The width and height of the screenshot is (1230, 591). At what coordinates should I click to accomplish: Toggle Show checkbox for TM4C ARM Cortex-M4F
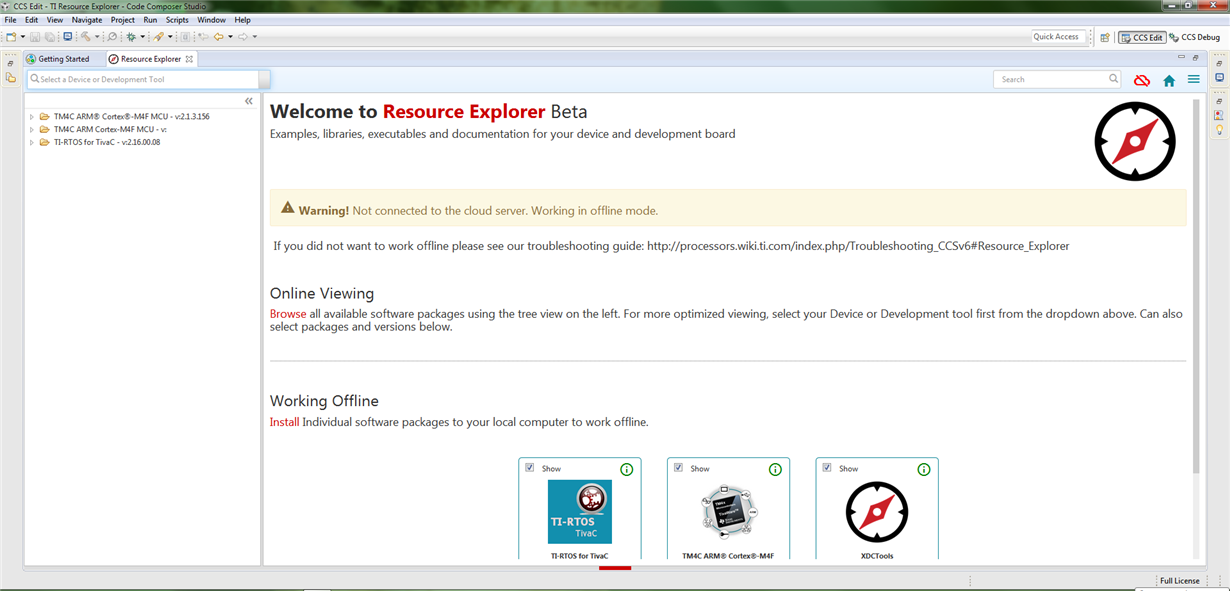(x=678, y=467)
